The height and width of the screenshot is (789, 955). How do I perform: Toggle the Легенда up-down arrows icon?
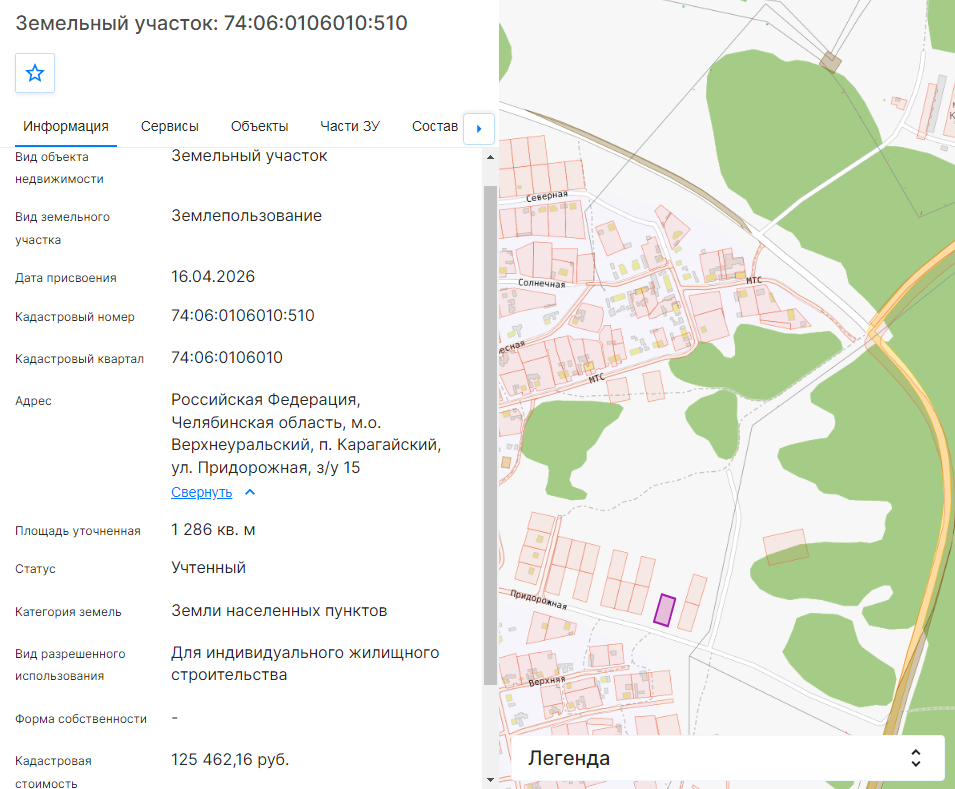tap(915, 758)
